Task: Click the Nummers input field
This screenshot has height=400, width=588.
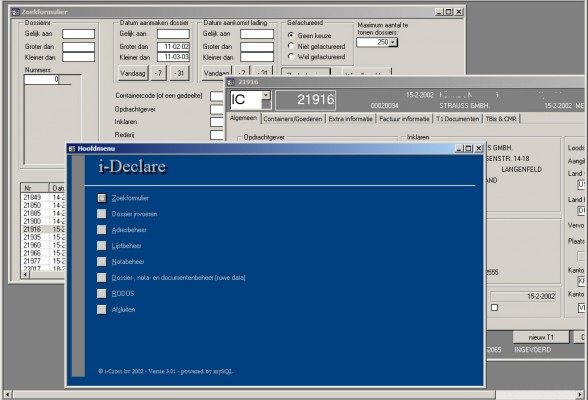Action: coord(42,79)
